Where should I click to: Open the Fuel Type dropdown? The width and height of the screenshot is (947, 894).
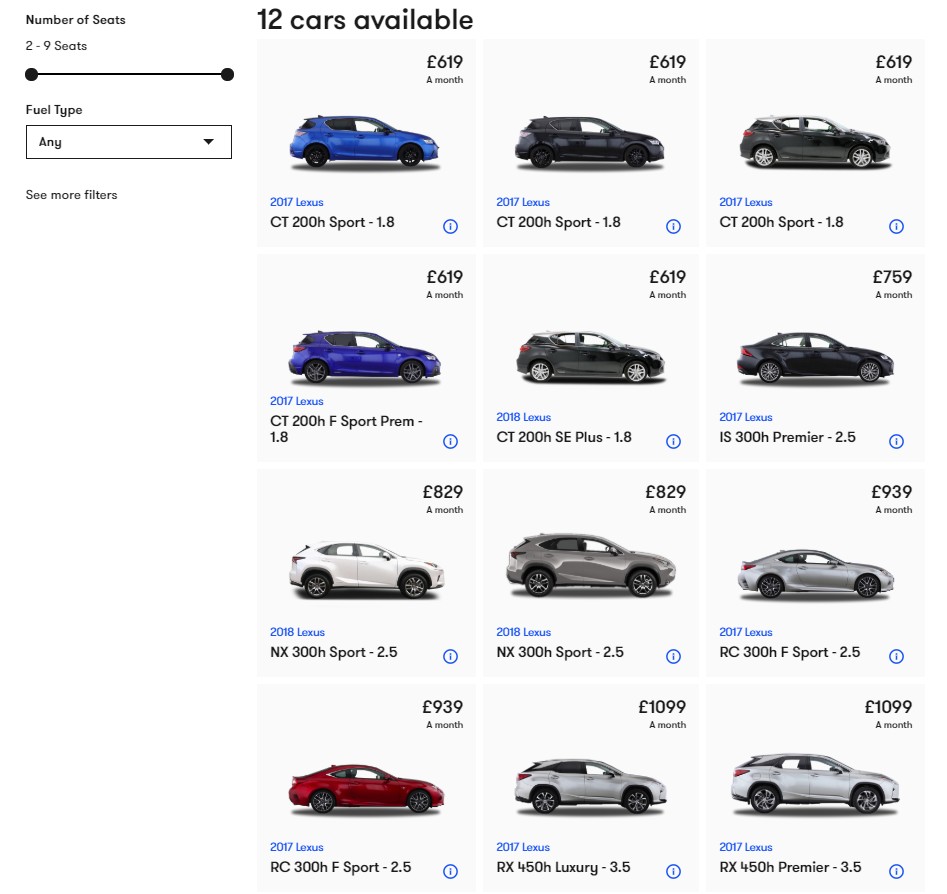pos(129,142)
